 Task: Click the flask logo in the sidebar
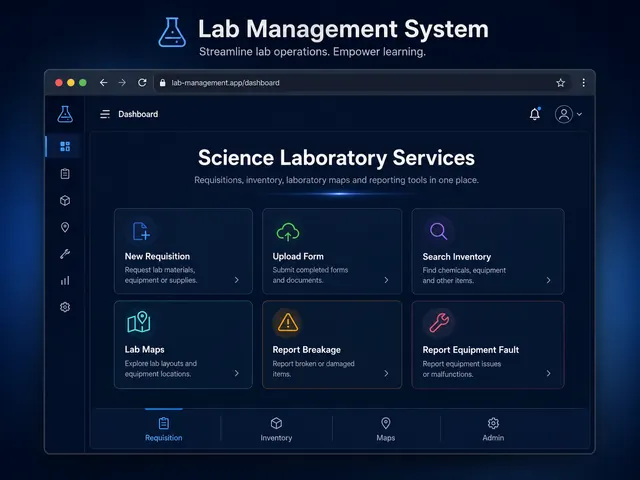tap(65, 114)
